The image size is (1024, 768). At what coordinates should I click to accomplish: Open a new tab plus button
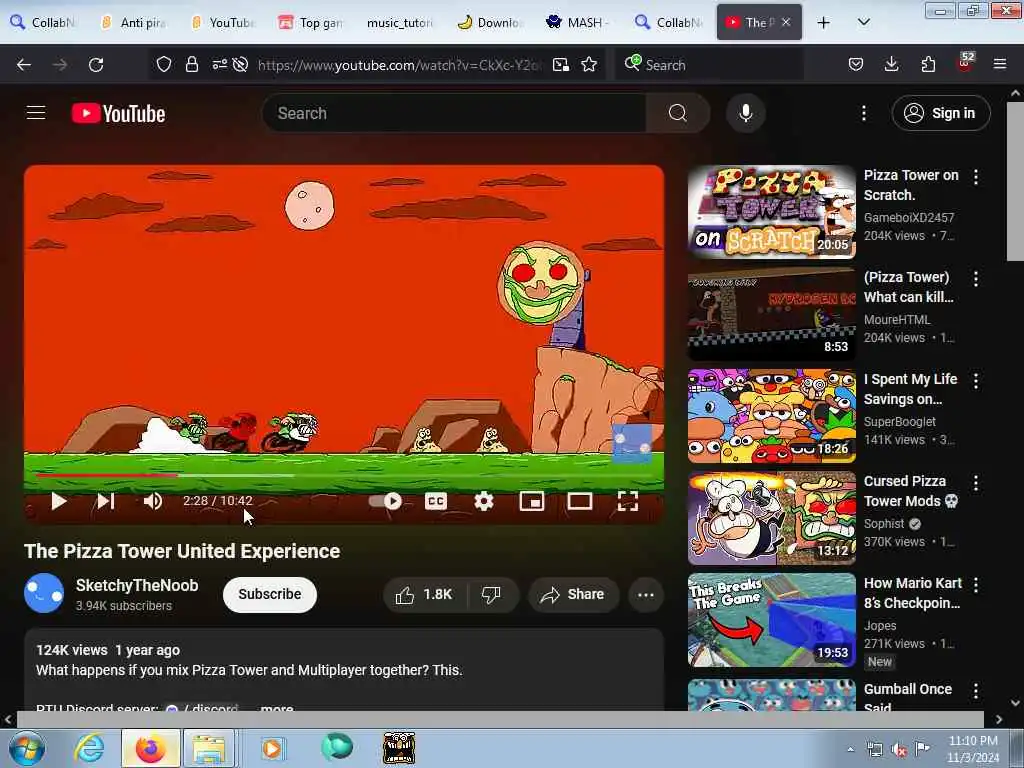(824, 22)
